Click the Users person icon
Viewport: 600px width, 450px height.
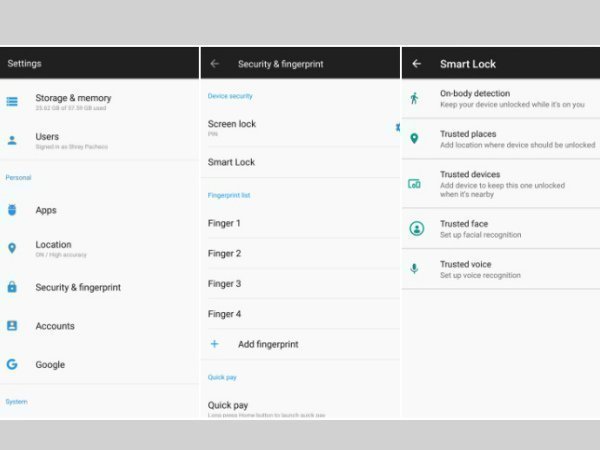(12, 141)
